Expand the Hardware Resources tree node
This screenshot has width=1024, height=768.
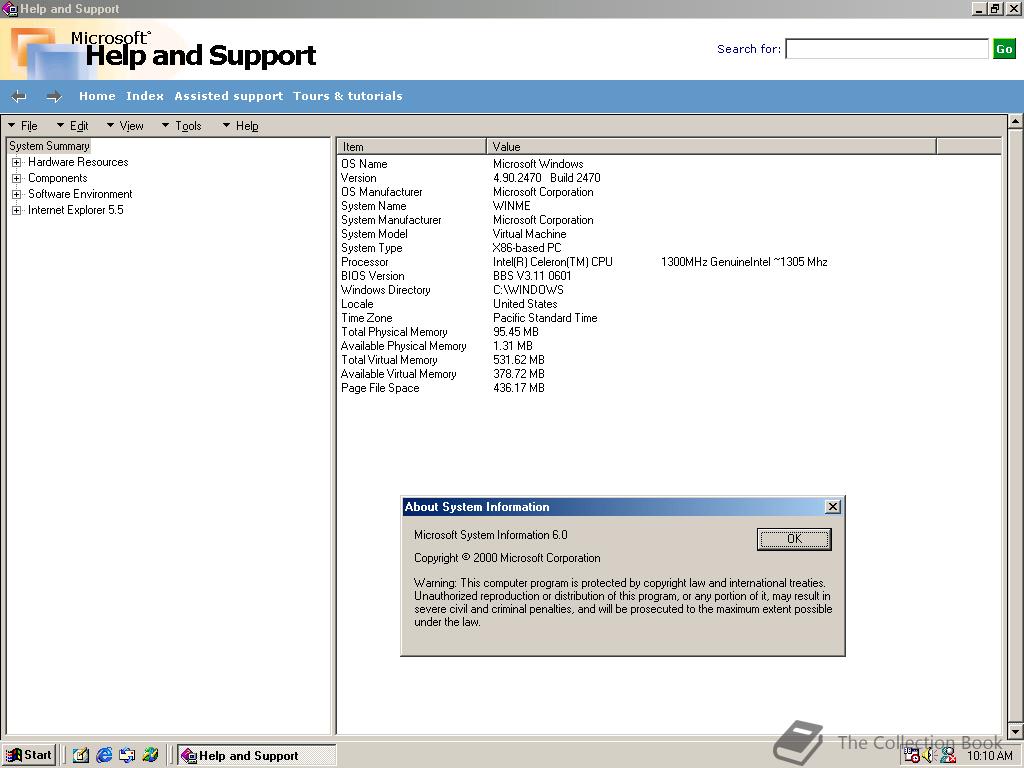(x=16, y=162)
